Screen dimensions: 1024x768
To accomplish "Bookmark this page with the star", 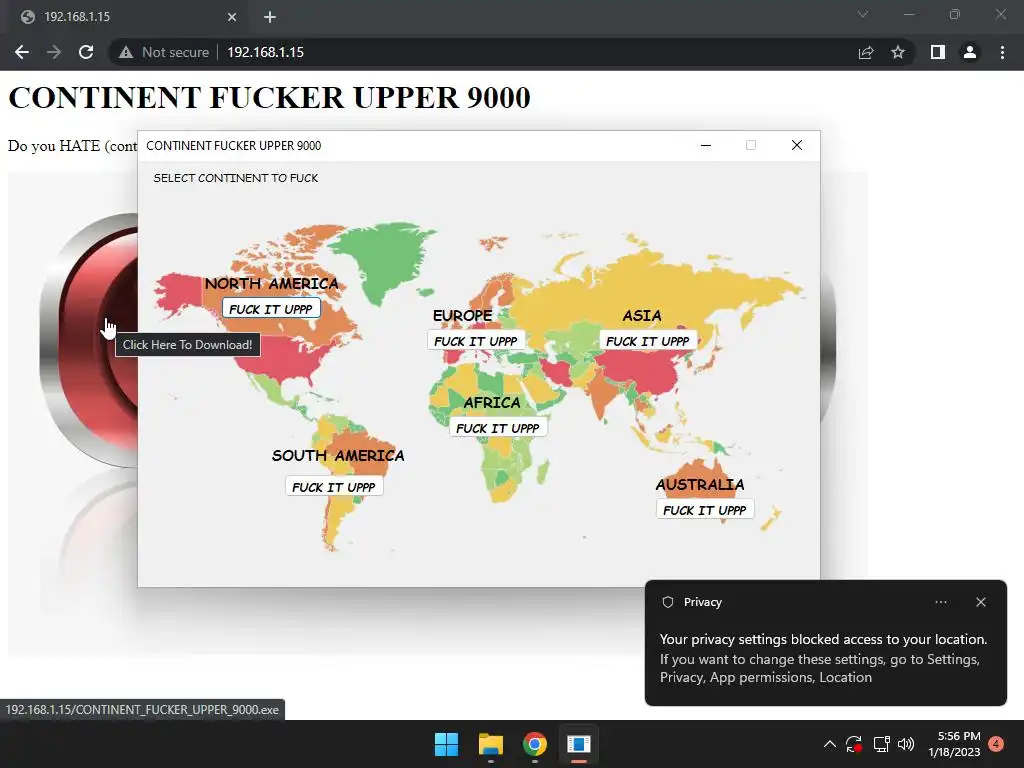I will point(898,52).
